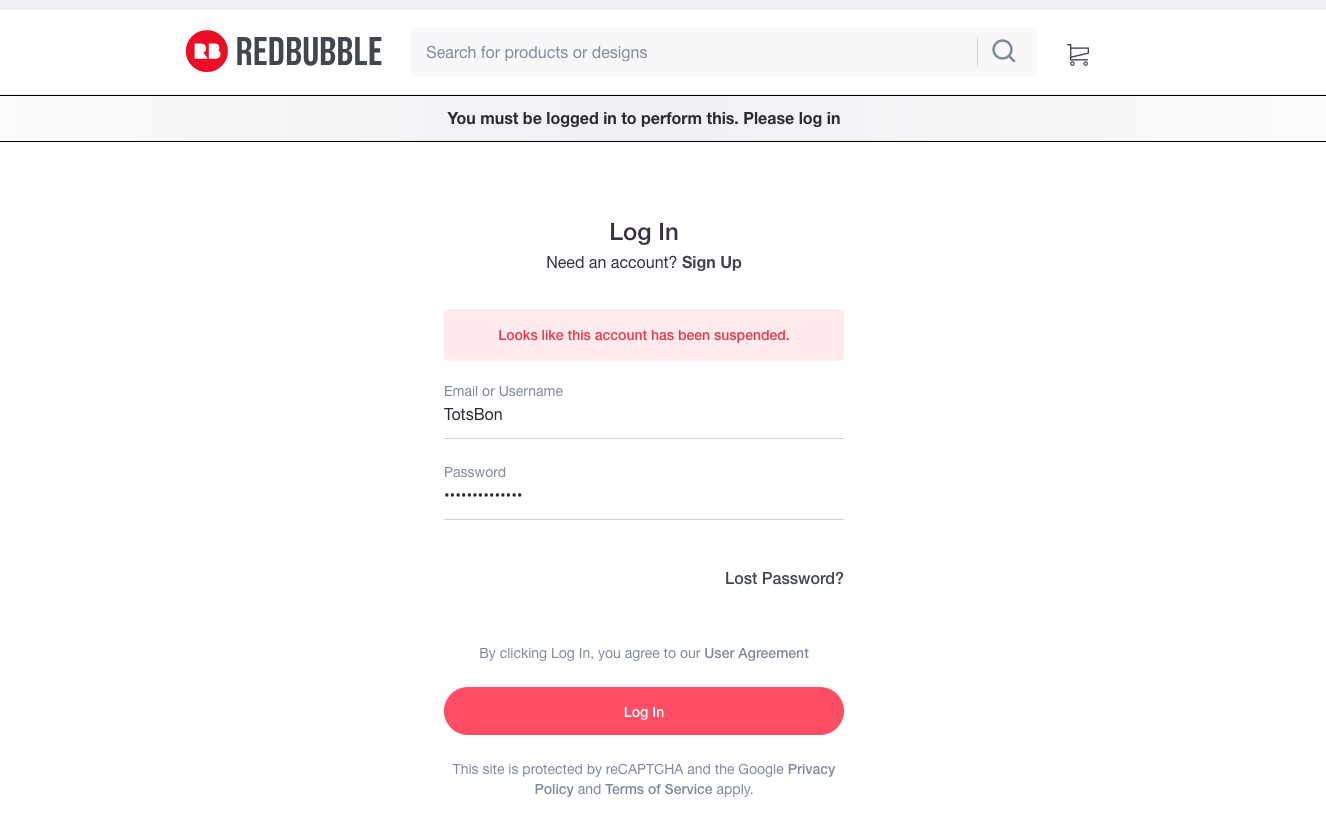Click the REDBUBBLE wordmark text
This screenshot has height=813, width=1326.
[309, 52]
